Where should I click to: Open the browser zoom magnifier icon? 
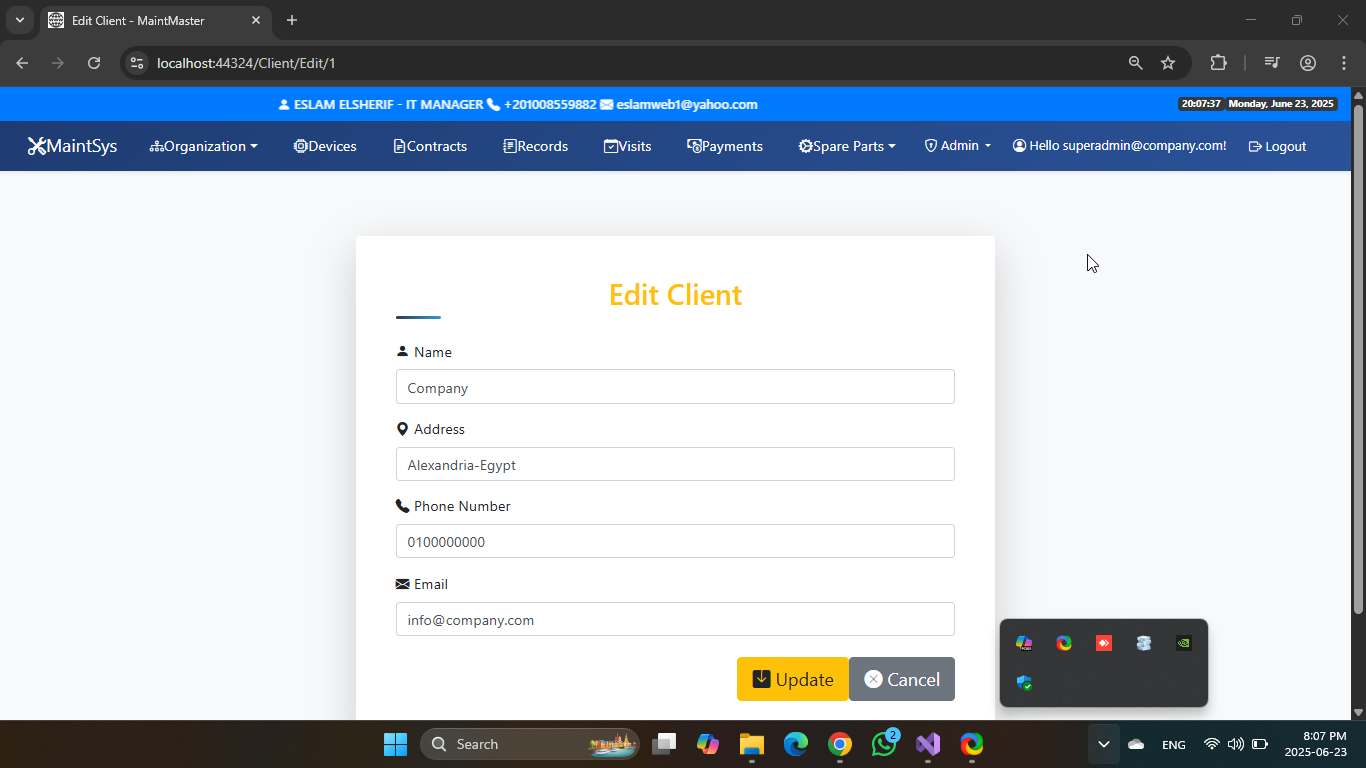tap(1135, 63)
